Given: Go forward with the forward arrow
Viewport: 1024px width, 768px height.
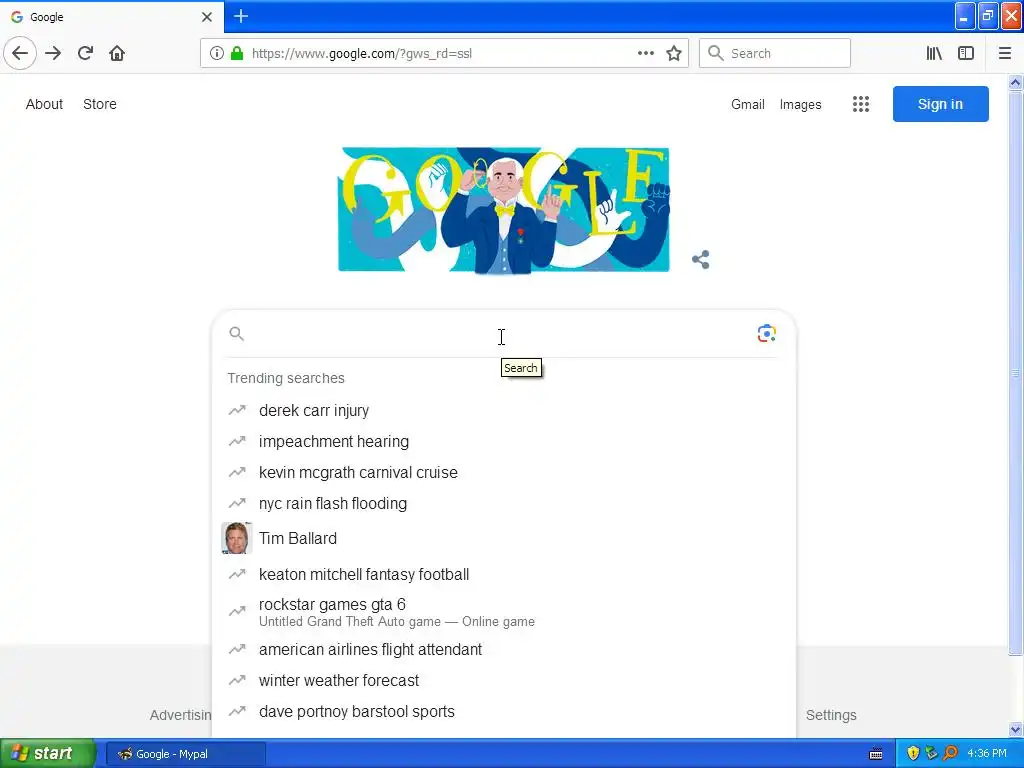Looking at the screenshot, I should click(53, 53).
